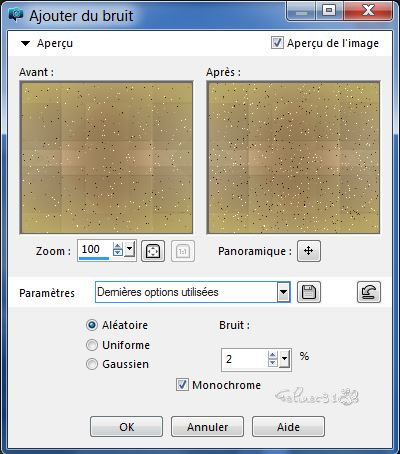Select the Uniforme radio option
The width and height of the screenshot is (400, 454).
92,345
